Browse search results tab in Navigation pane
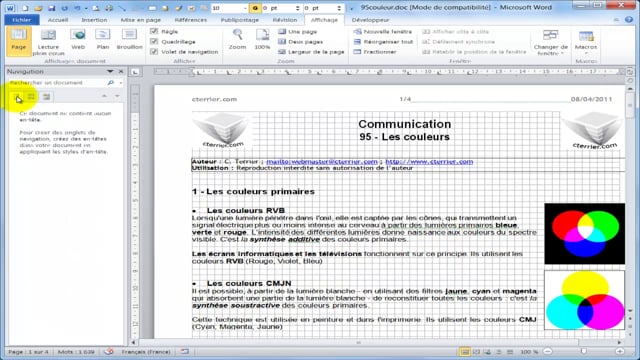Viewport: 640px width, 360px height. tap(47, 97)
